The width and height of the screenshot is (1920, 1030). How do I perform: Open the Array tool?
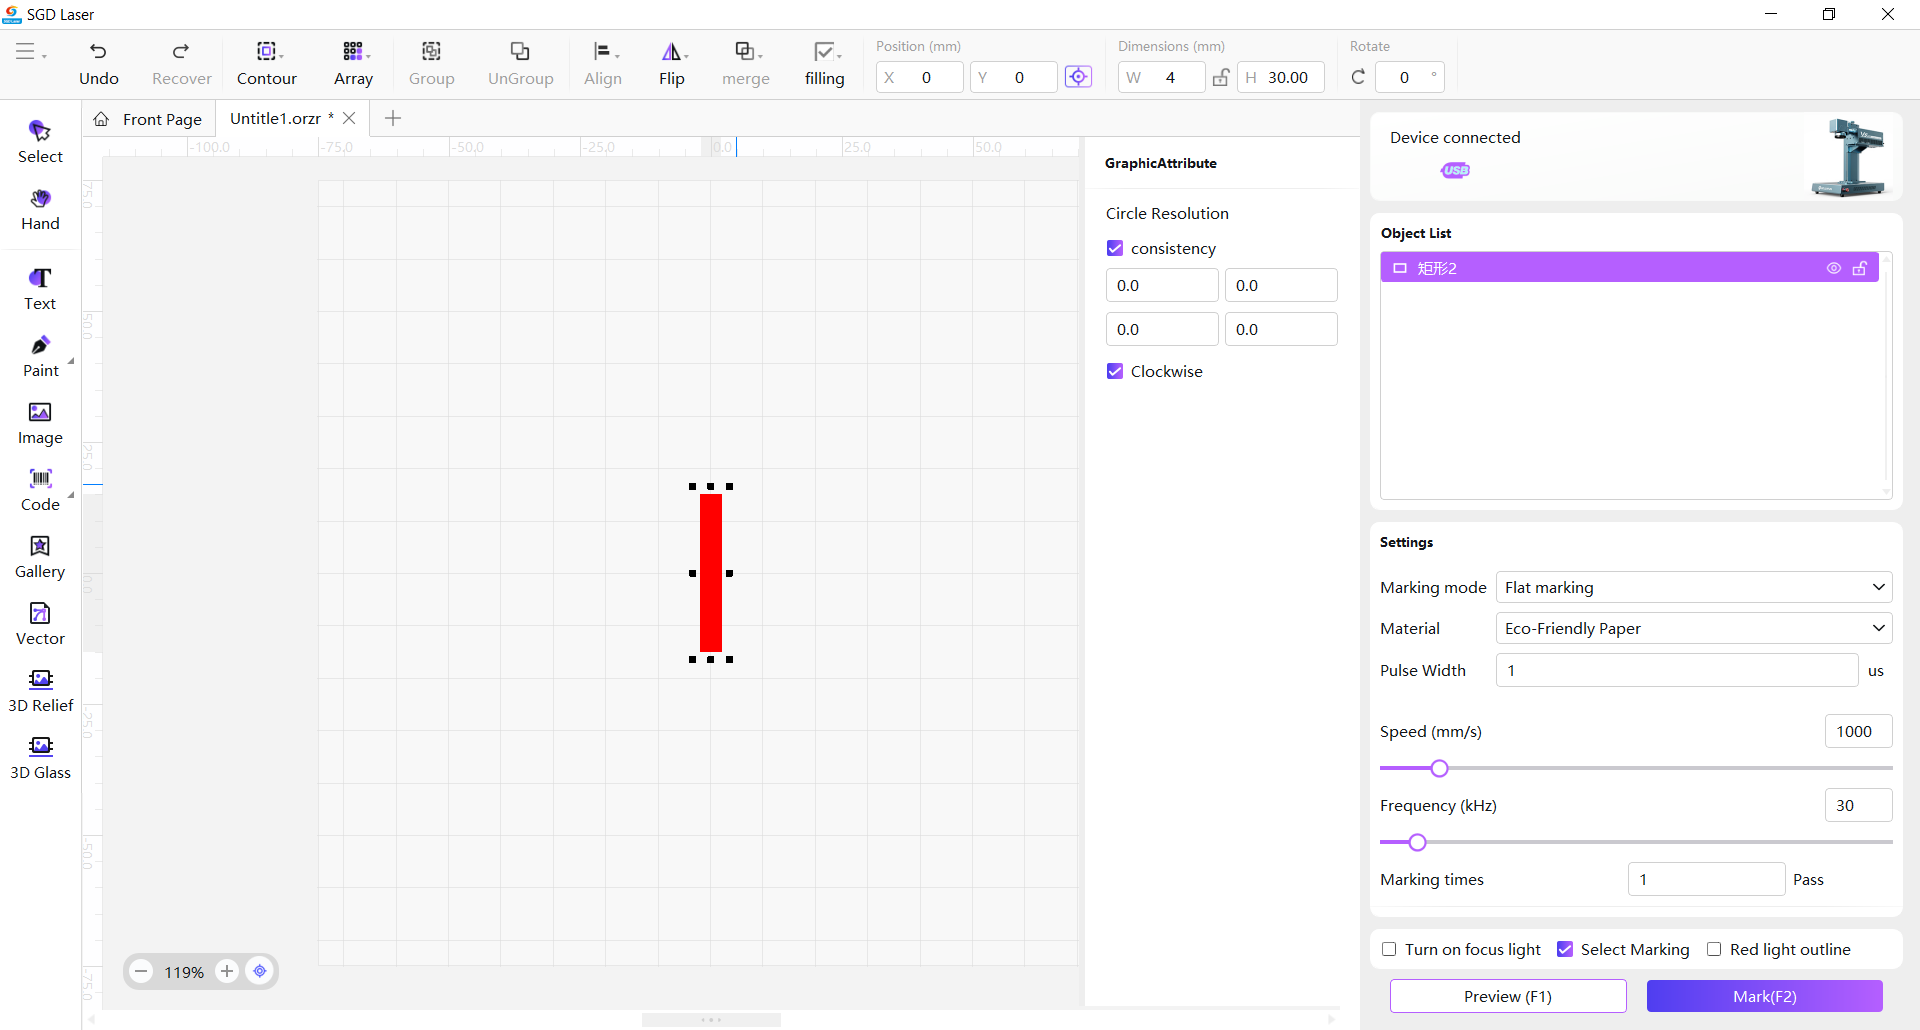click(x=353, y=64)
